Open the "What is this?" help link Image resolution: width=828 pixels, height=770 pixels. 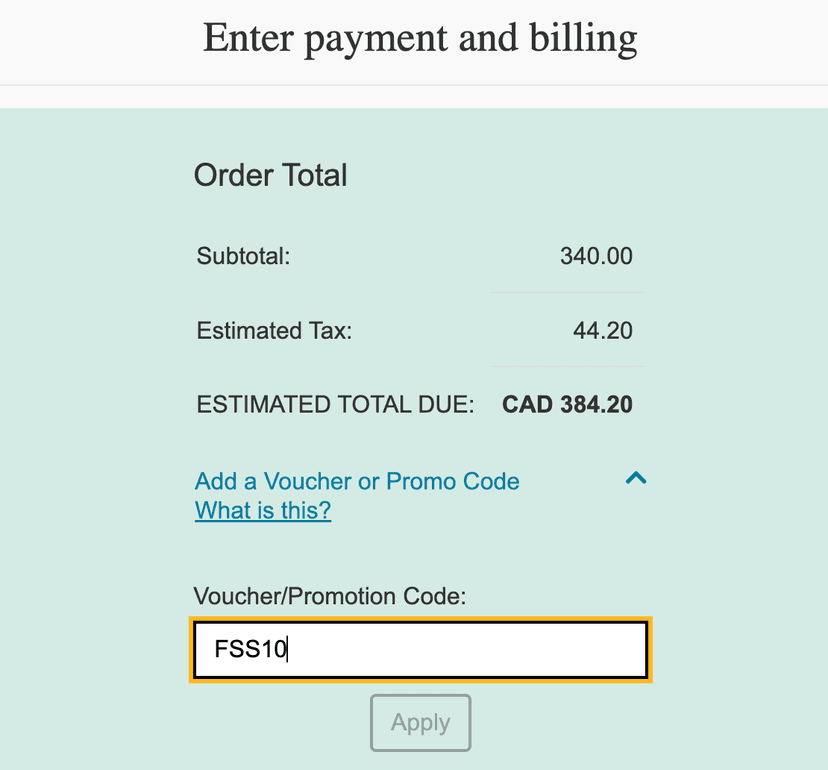coord(263,511)
